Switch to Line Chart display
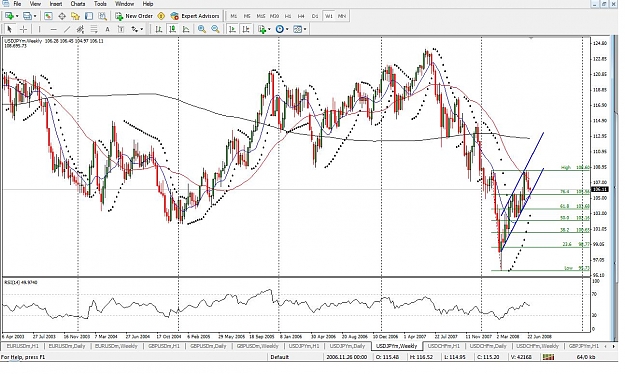Viewport: 625px width, 374px height. point(186,29)
